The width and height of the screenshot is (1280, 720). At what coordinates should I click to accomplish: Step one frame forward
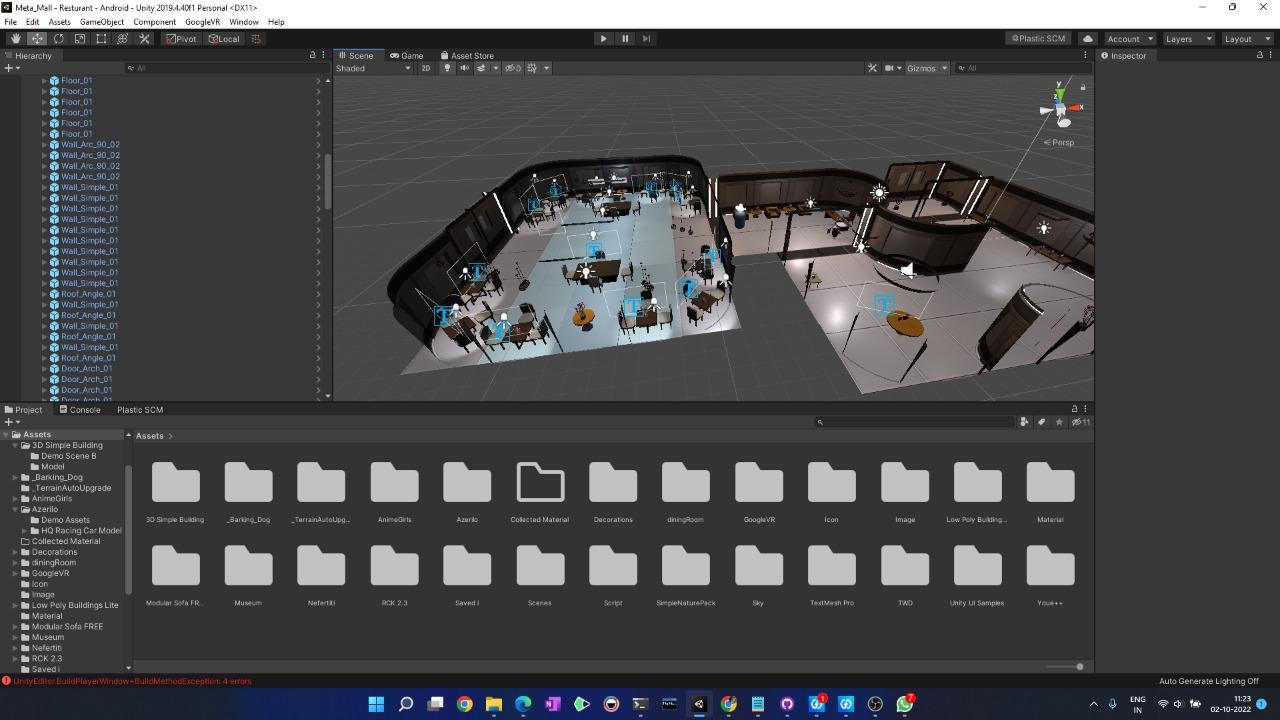coord(646,38)
